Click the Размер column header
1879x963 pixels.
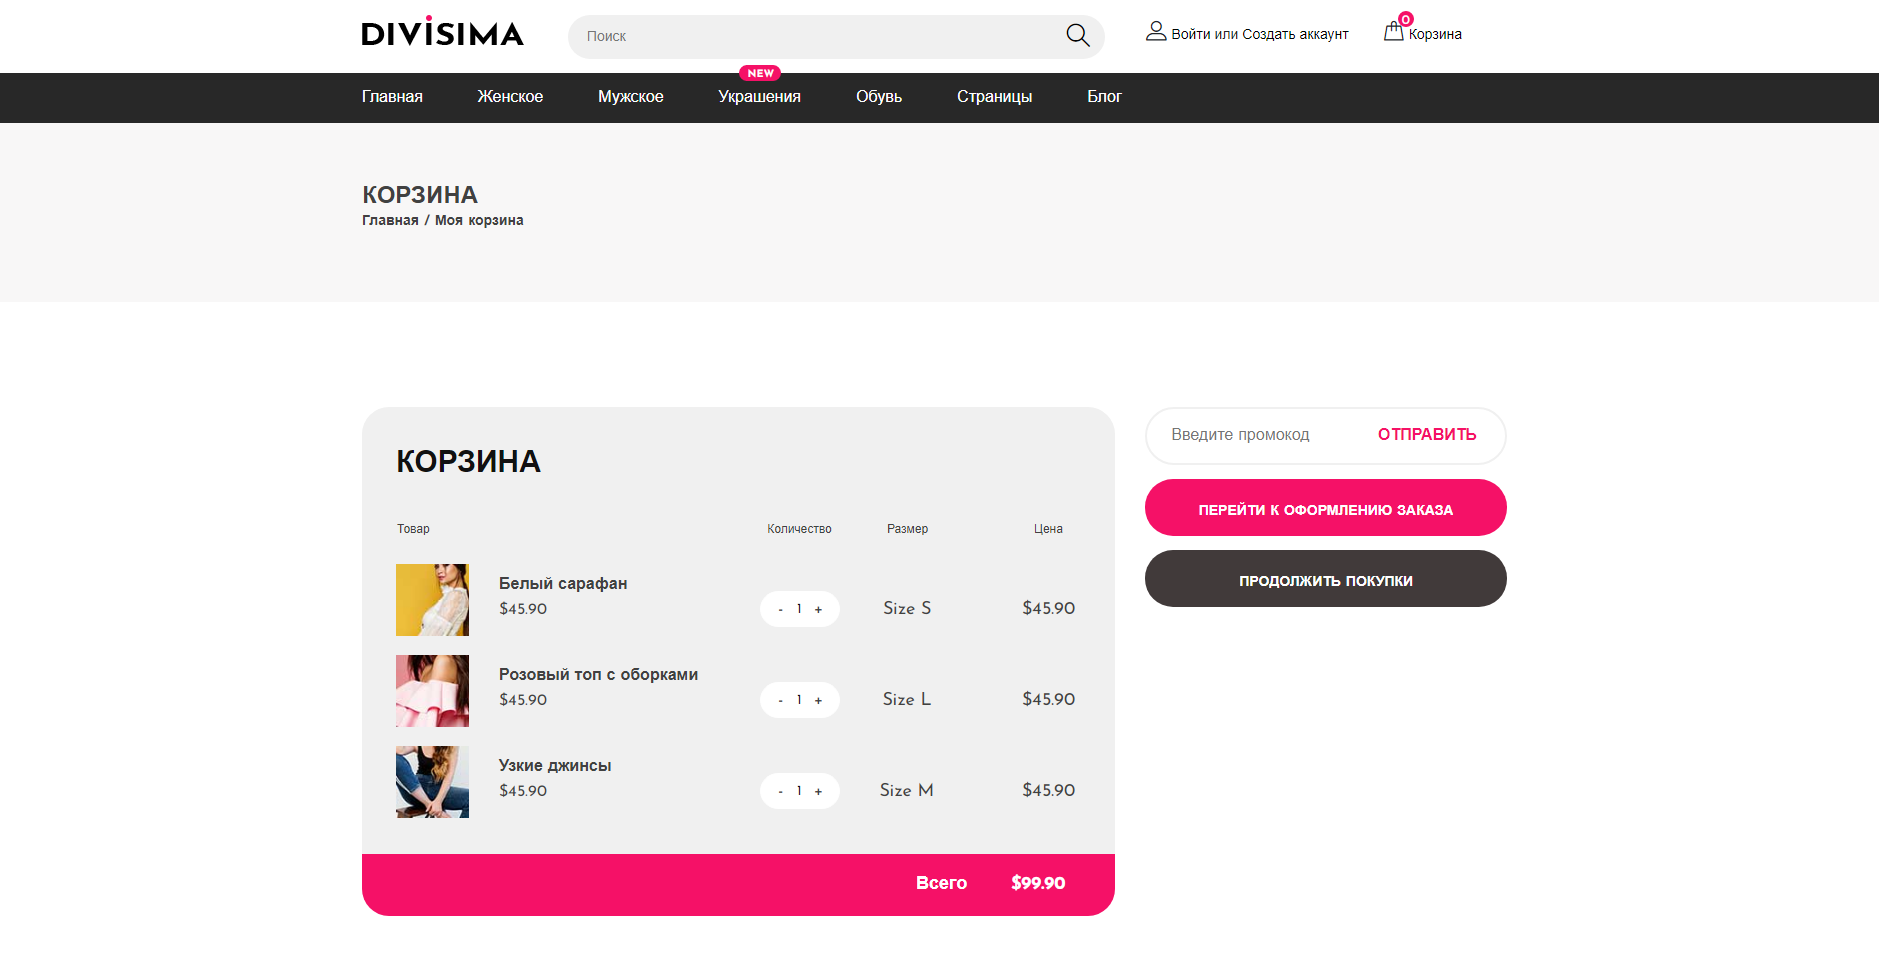pyautogui.click(x=907, y=529)
